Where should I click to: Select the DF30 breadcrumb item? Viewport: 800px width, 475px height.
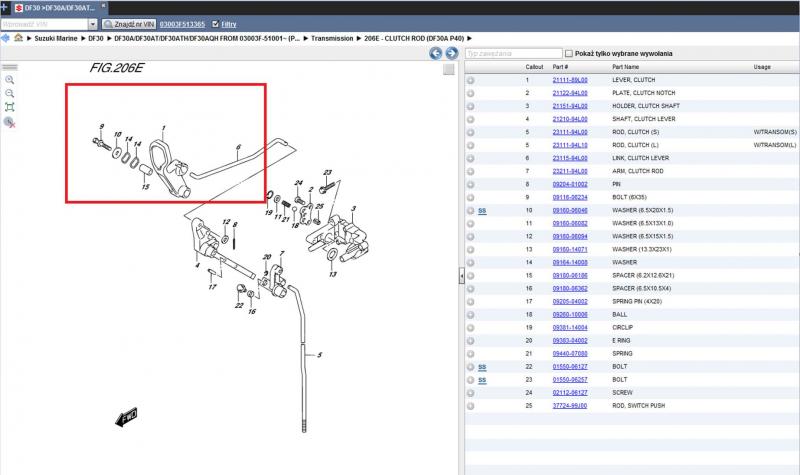(96, 38)
